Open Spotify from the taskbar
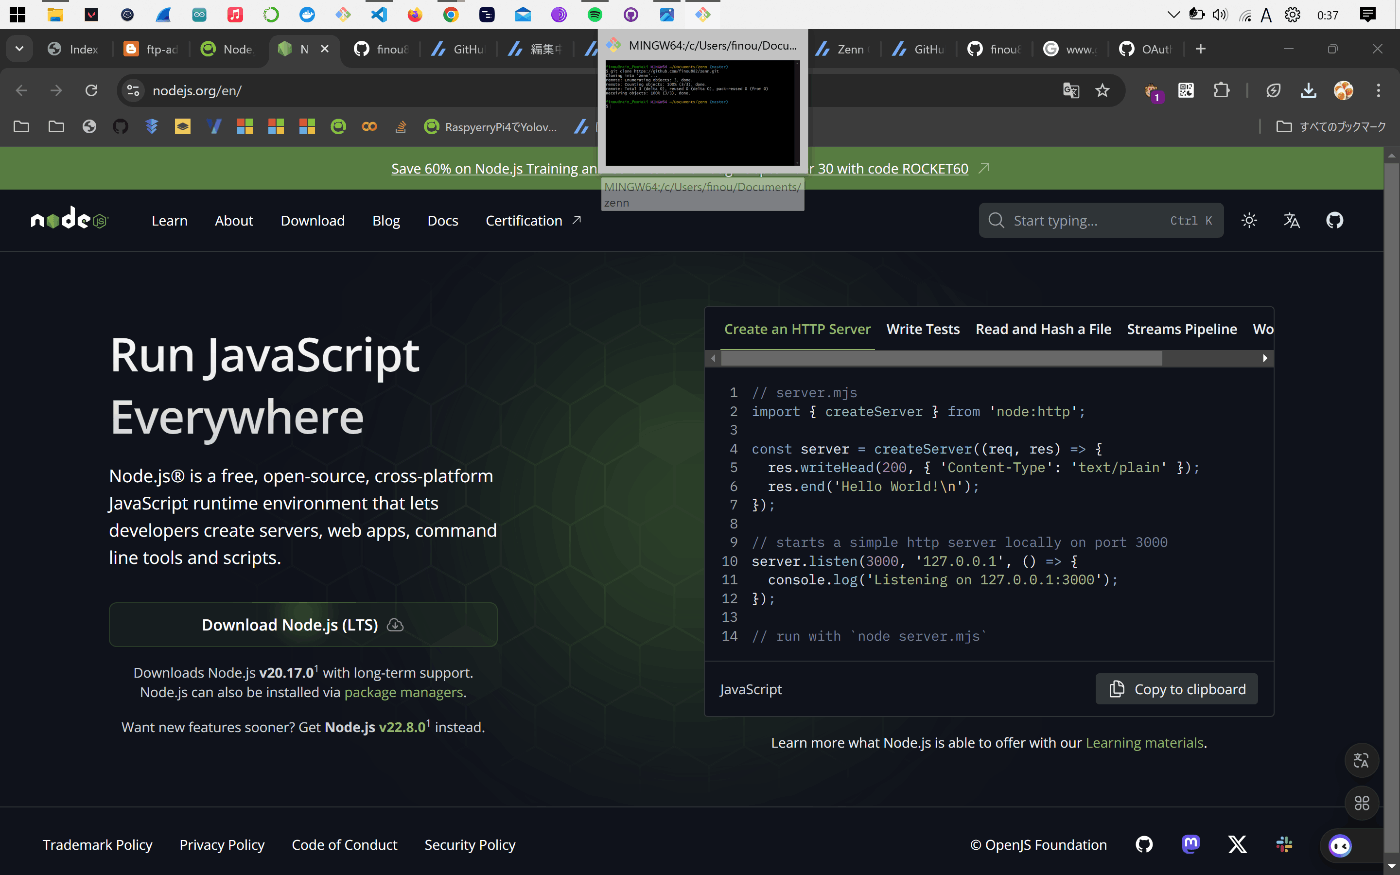The image size is (1400, 875). click(x=594, y=14)
